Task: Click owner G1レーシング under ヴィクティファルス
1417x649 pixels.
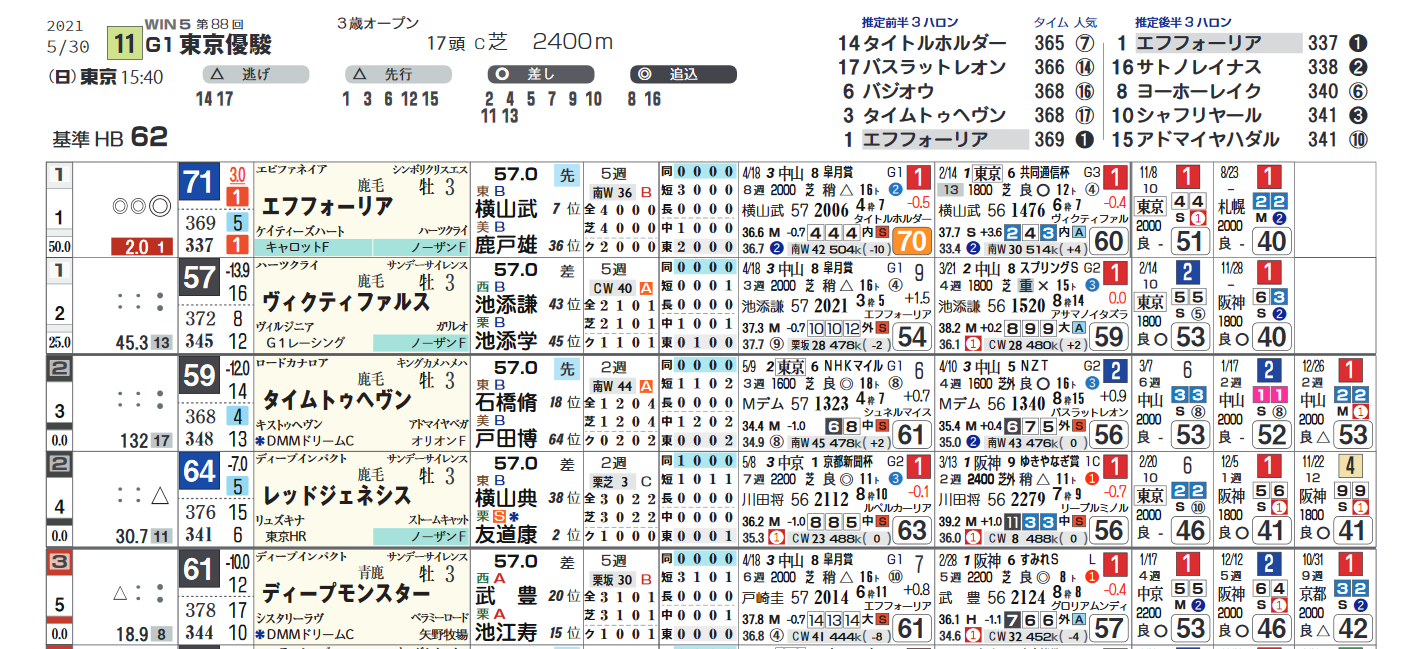Action: [304, 343]
